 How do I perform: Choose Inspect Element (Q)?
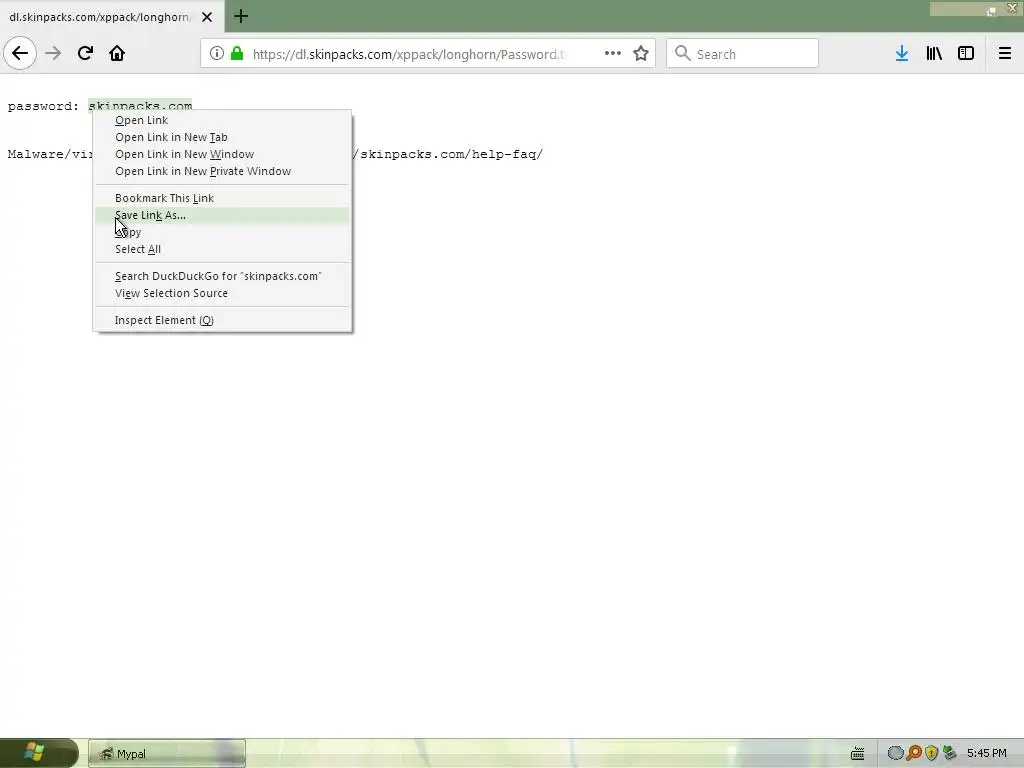pos(222,320)
